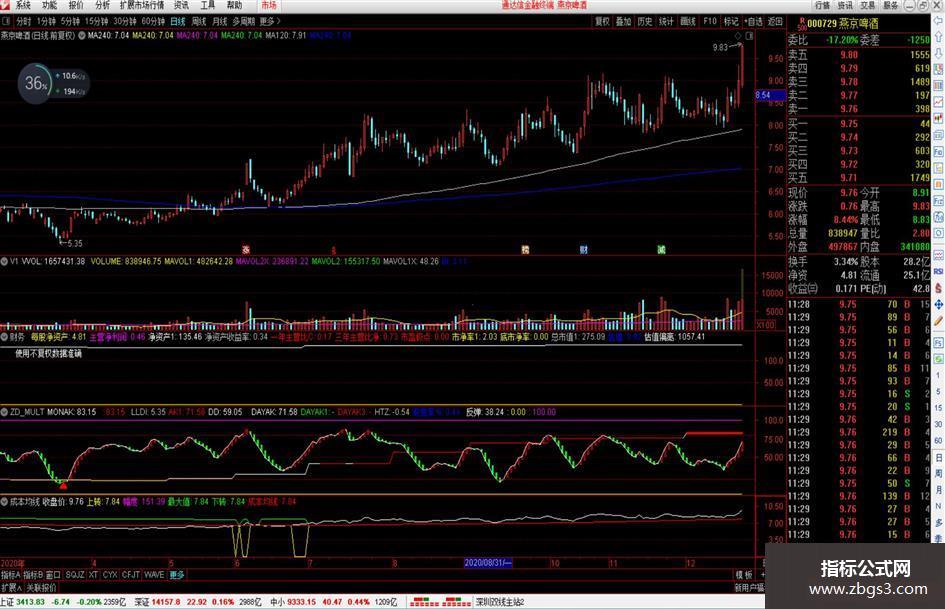Open the 系统 menu

(23, 5)
